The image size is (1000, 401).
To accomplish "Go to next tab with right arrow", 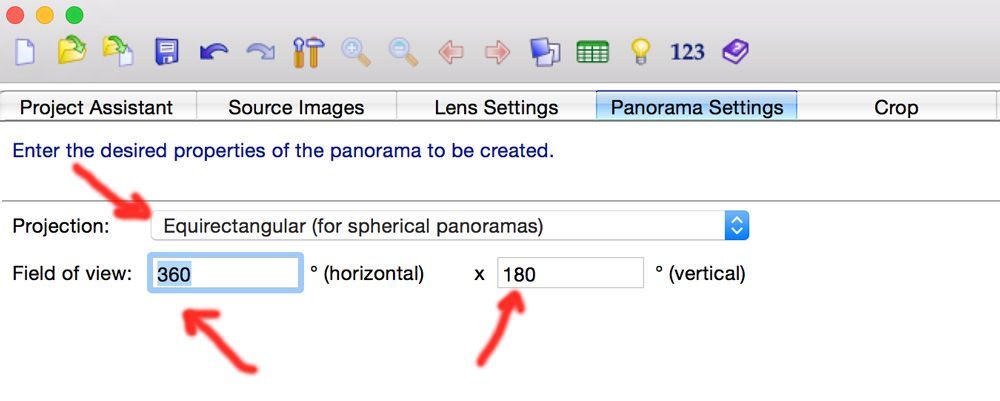I will coord(497,52).
